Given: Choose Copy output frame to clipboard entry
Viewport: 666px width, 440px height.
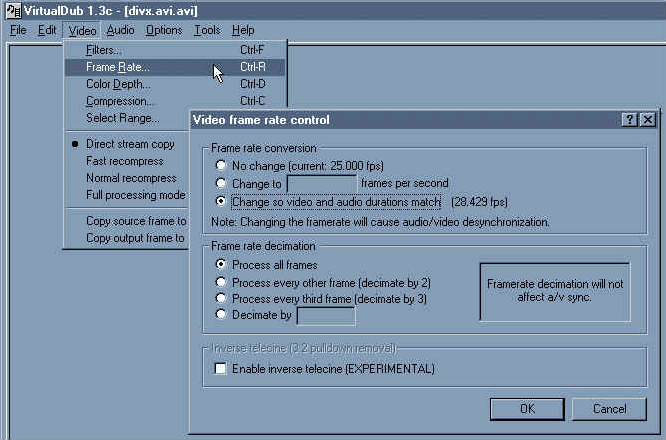Looking at the screenshot, I should 127,238.
